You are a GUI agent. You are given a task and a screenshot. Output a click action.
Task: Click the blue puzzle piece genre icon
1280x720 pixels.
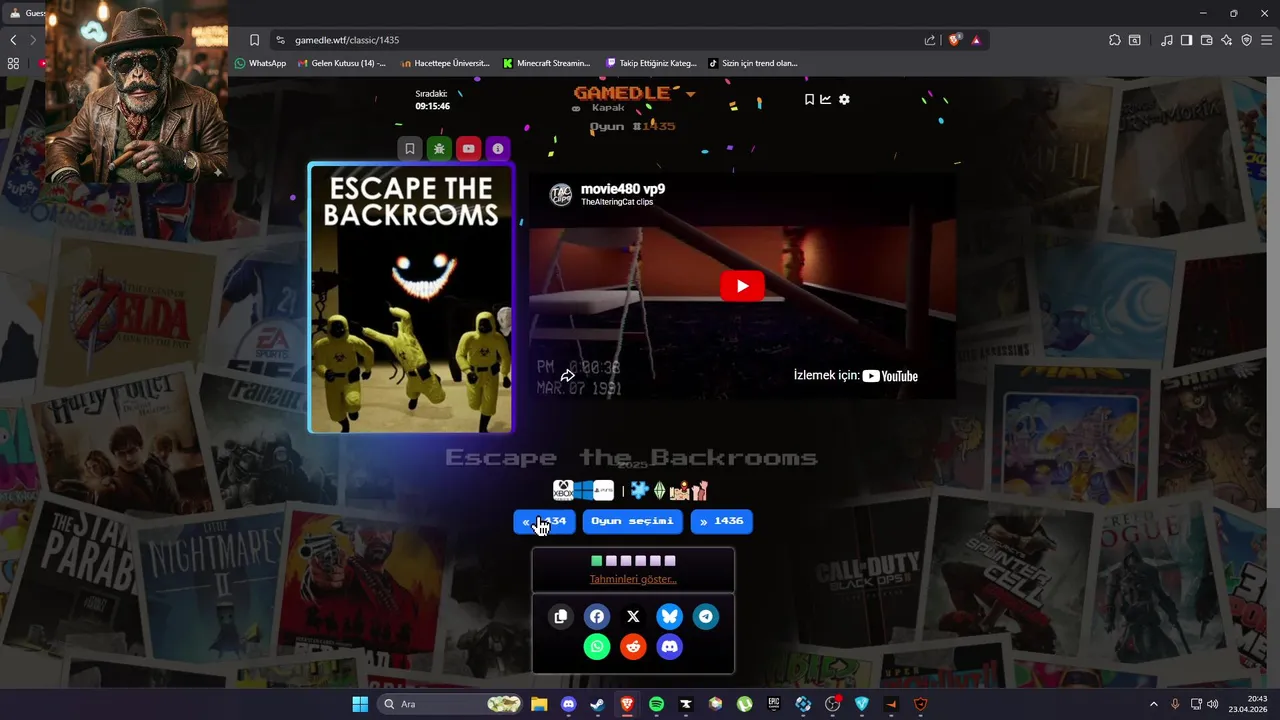point(640,490)
